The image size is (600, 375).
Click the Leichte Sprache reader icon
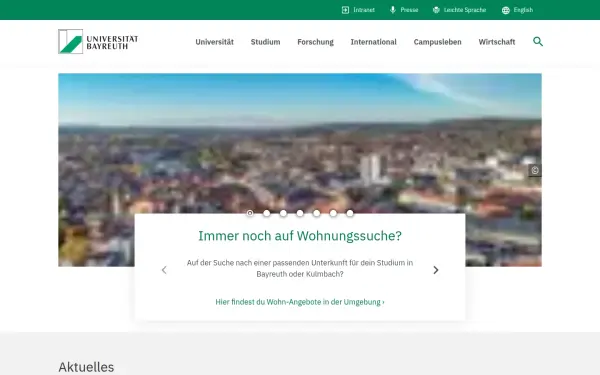pos(436,10)
